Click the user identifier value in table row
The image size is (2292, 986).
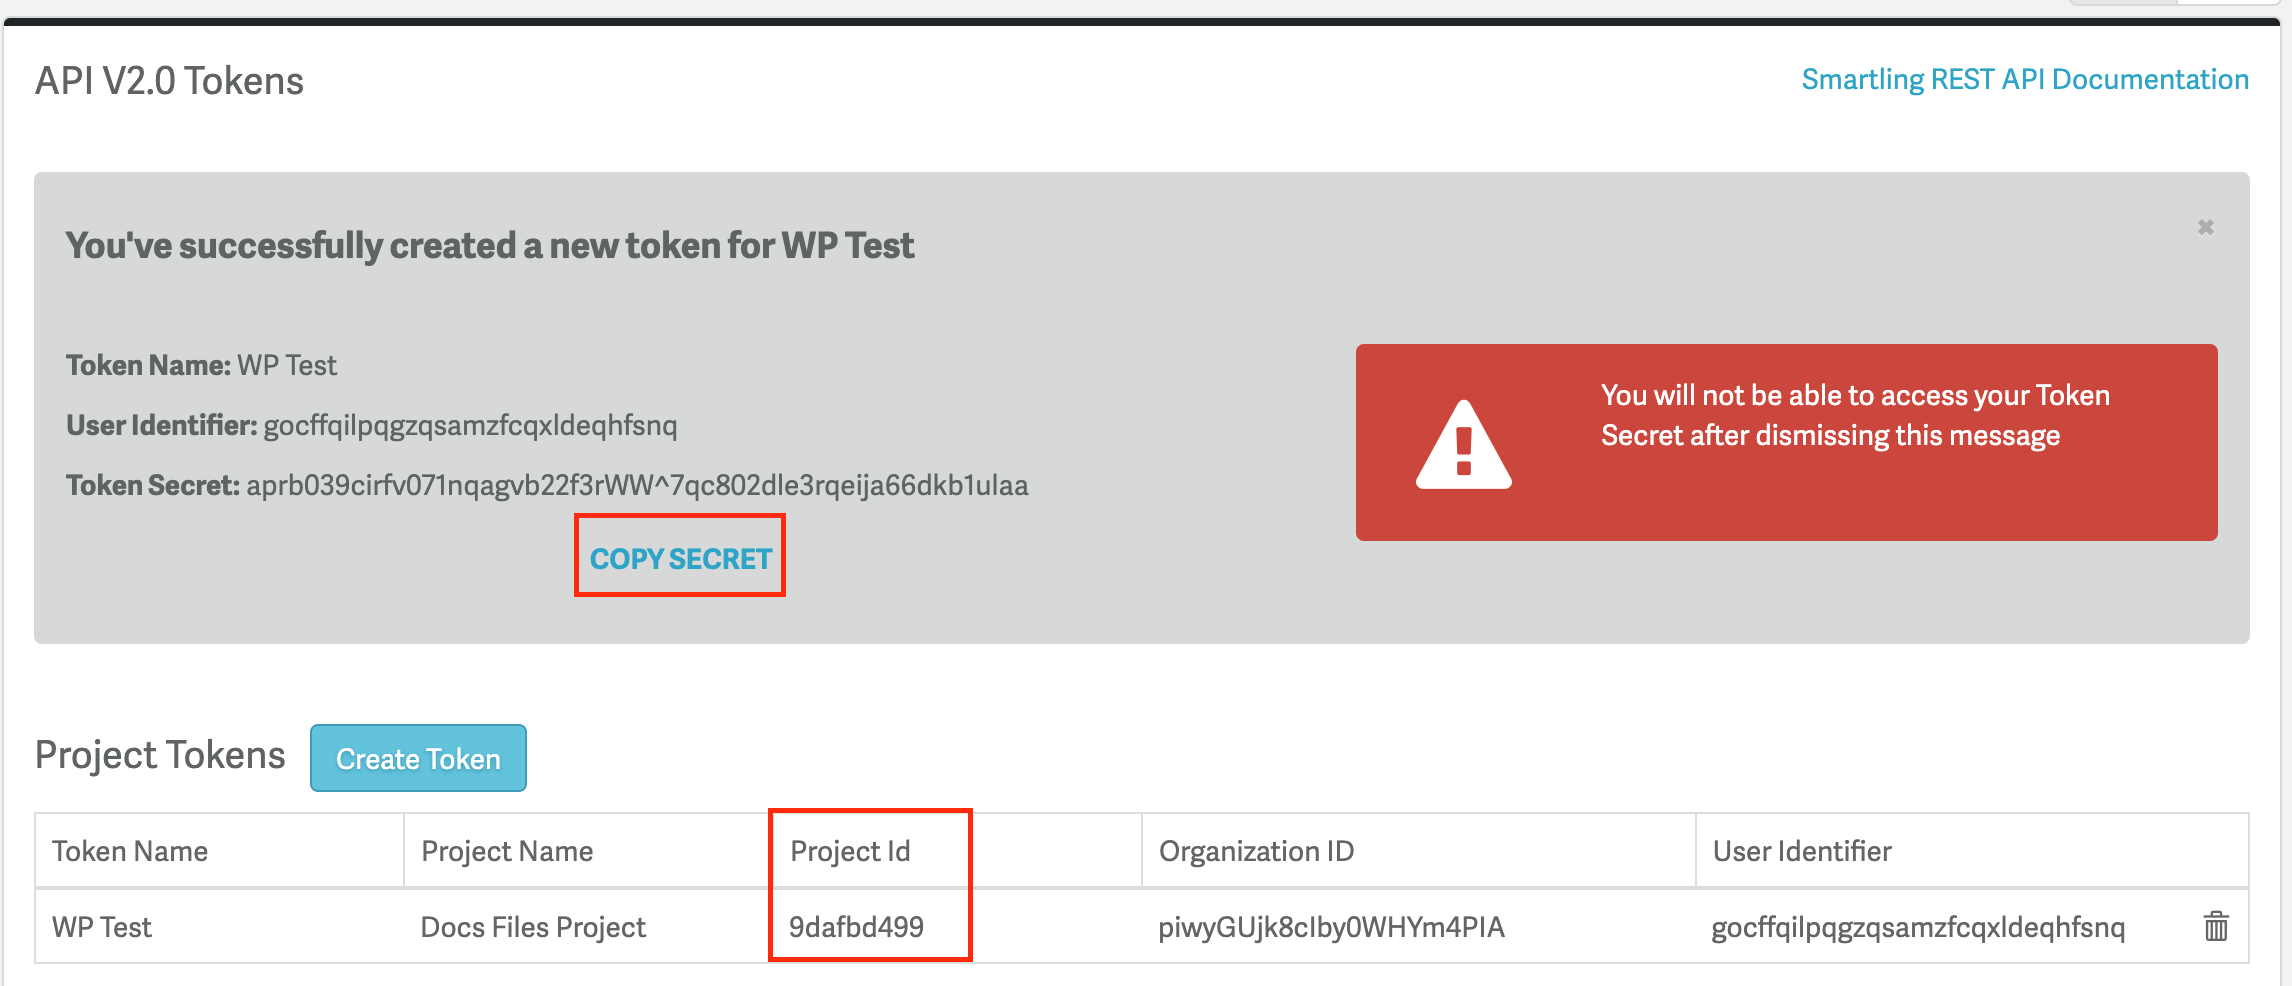tap(1918, 927)
